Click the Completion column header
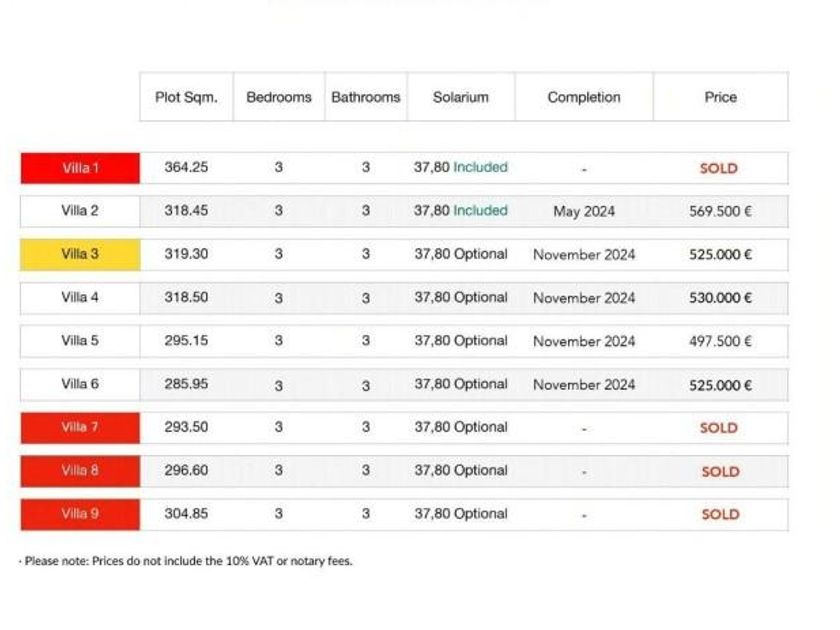Image resolution: width=840 pixels, height=630 pixels. tap(584, 97)
